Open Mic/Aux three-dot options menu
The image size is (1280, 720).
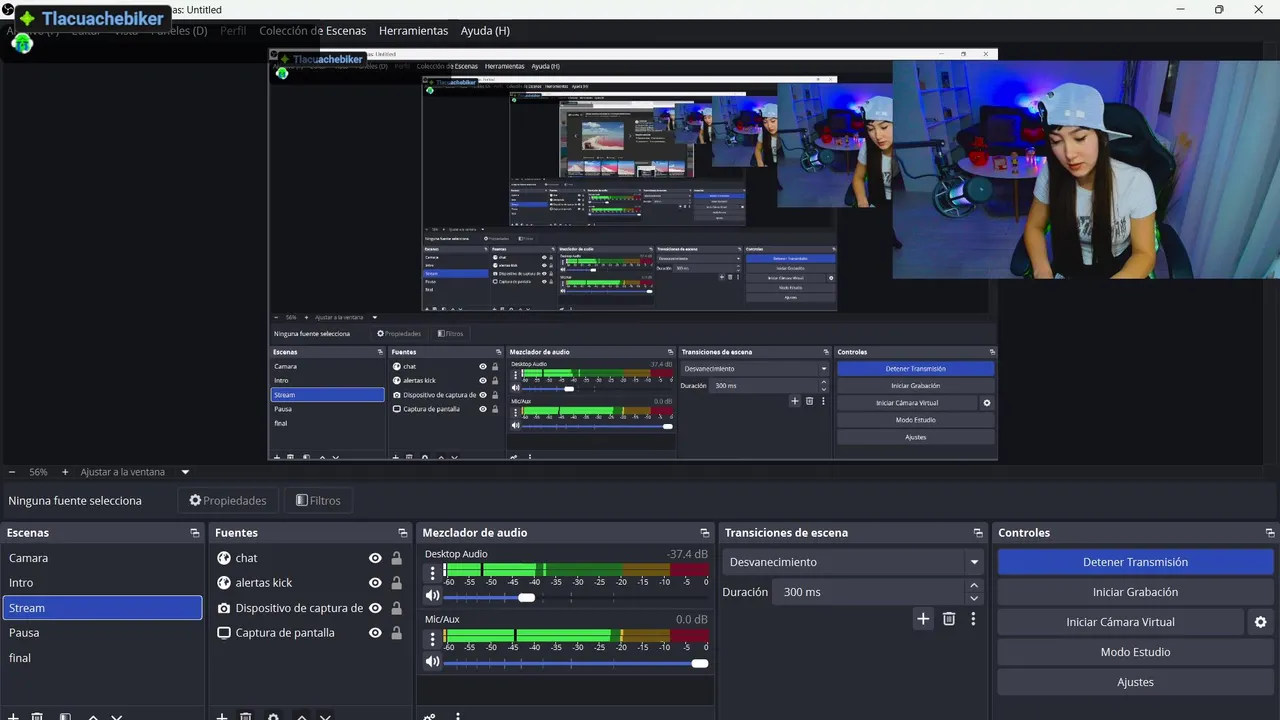point(433,638)
